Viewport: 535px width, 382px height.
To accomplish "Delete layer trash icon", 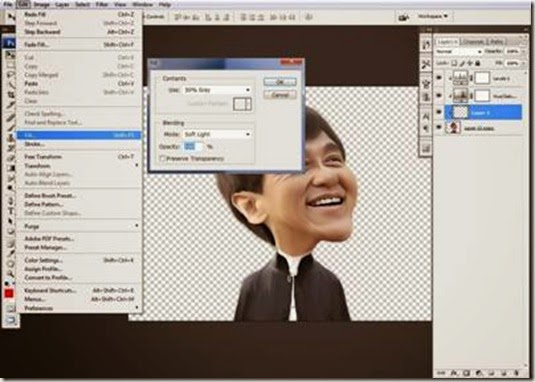I will coord(517,373).
